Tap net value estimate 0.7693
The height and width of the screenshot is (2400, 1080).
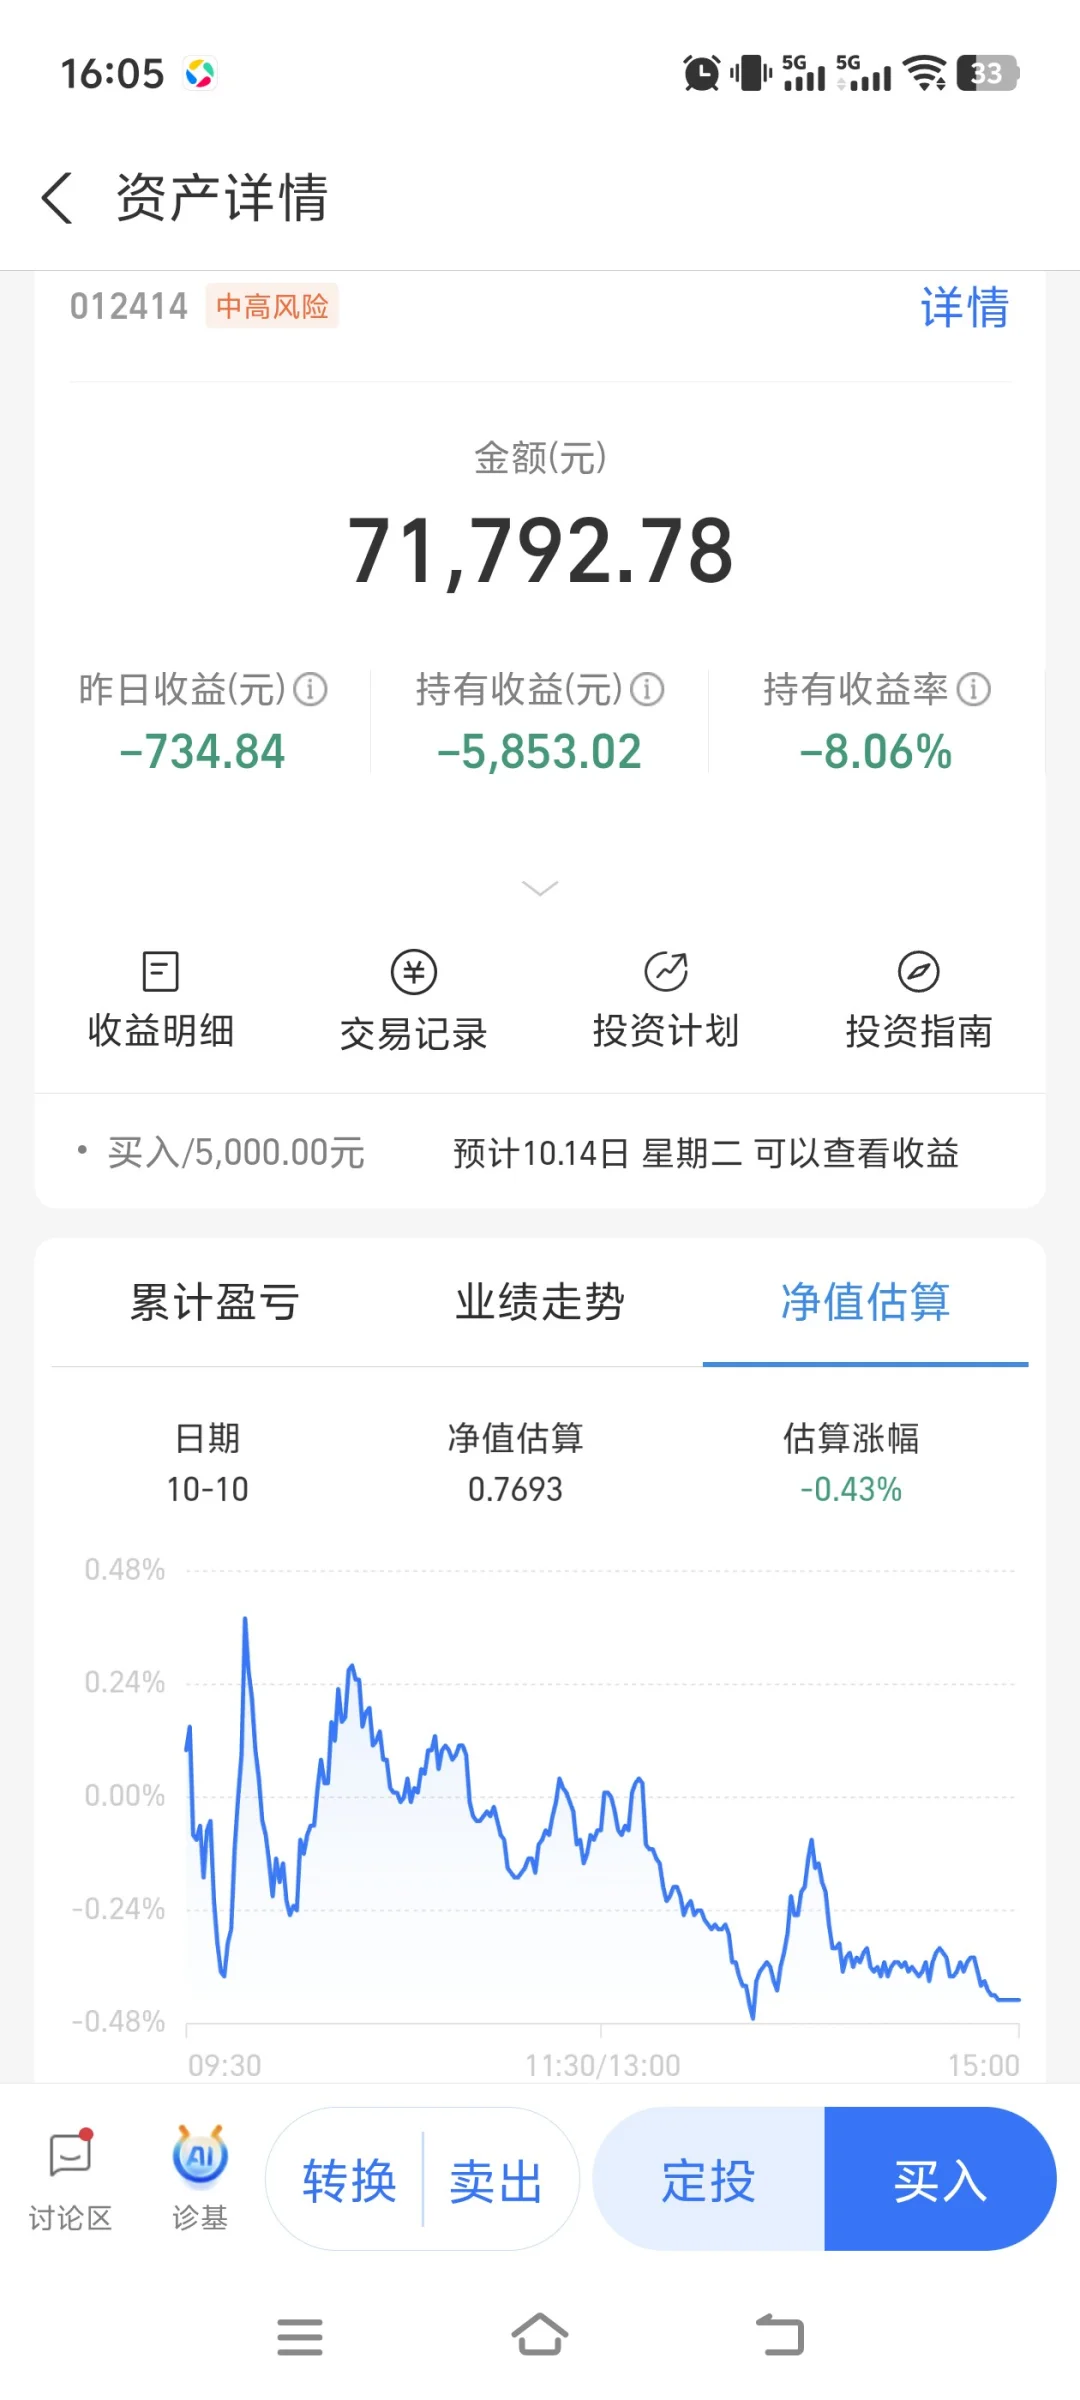(515, 1489)
